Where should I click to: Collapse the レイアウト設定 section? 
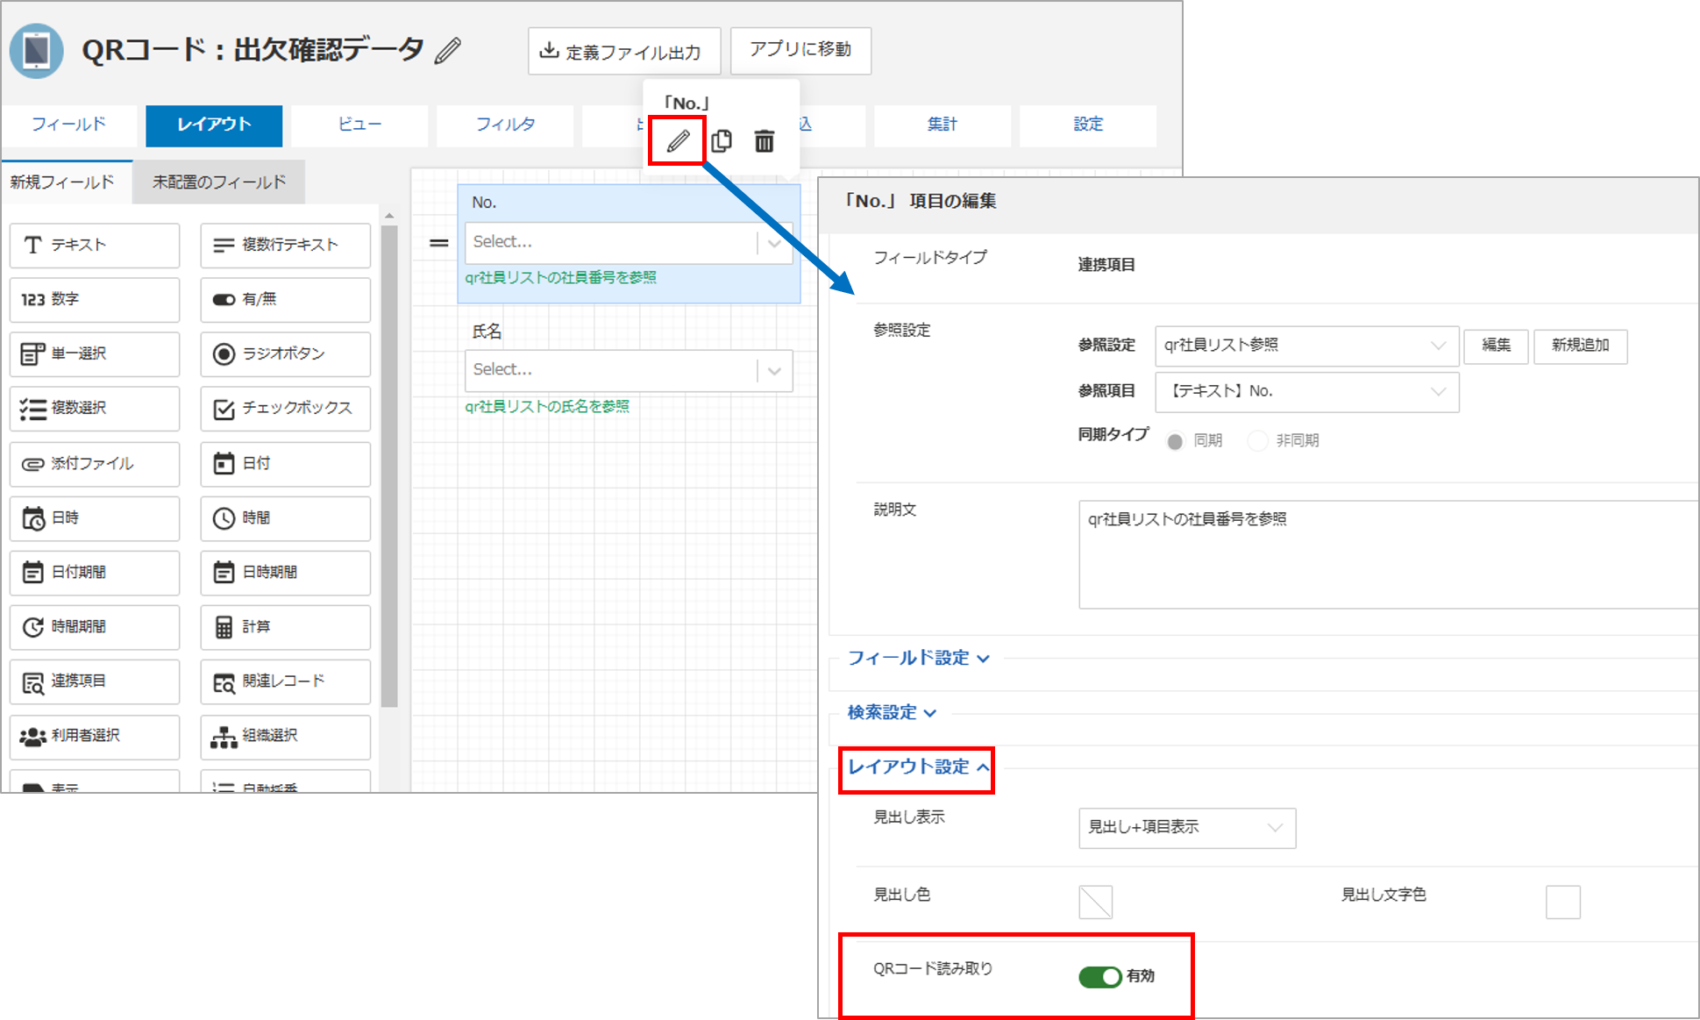tap(918, 767)
